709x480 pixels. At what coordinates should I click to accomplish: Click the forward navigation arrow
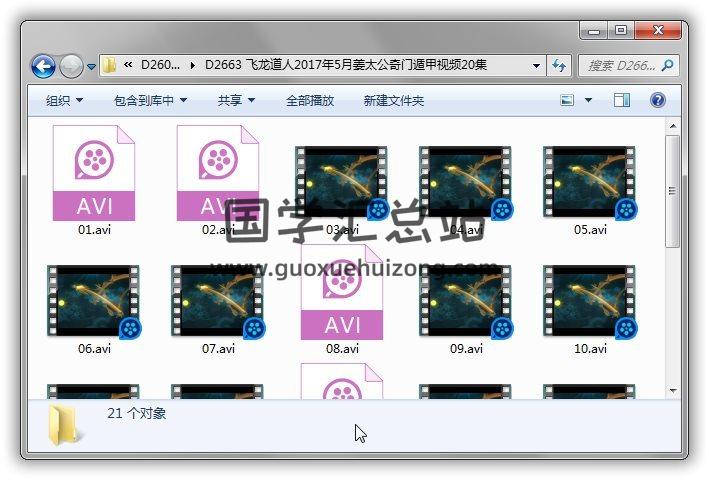pyautogui.click(x=71, y=66)
